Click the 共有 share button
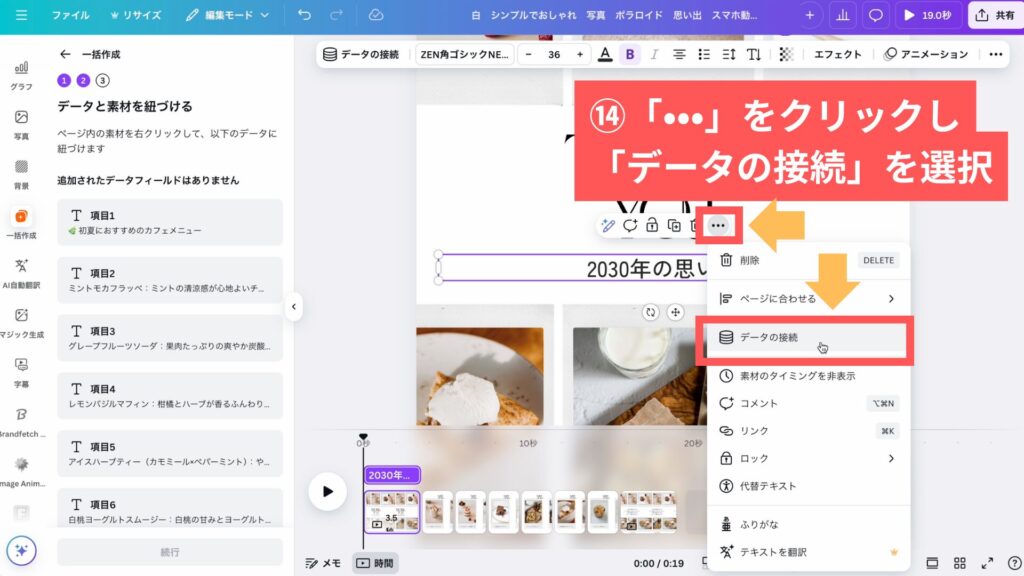This screenshot has height=576, width=1024. click(995, 15)
